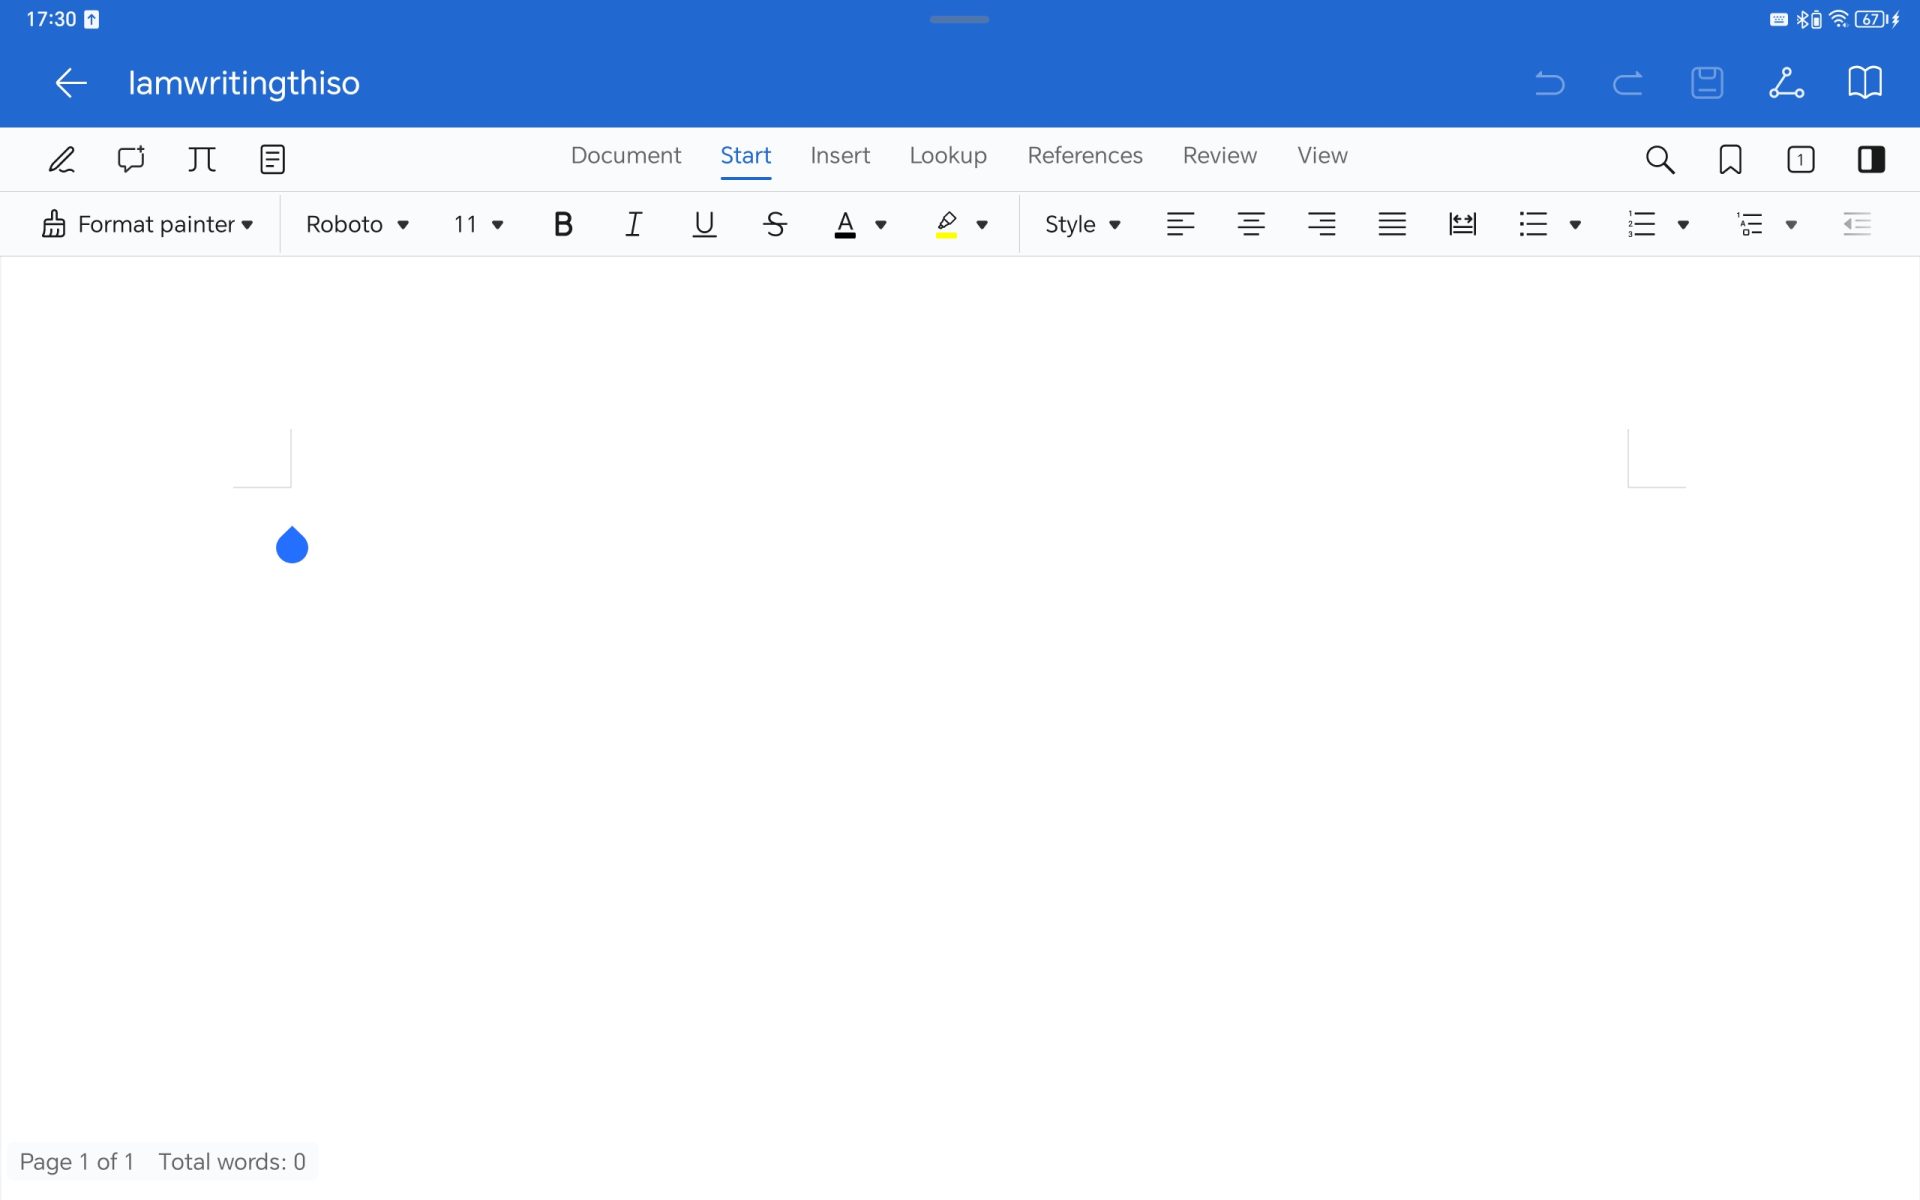Click the bookmark icon
Image resolution: width=1920 pixels, height=1200 pixels.
[x=1730, y=159]
